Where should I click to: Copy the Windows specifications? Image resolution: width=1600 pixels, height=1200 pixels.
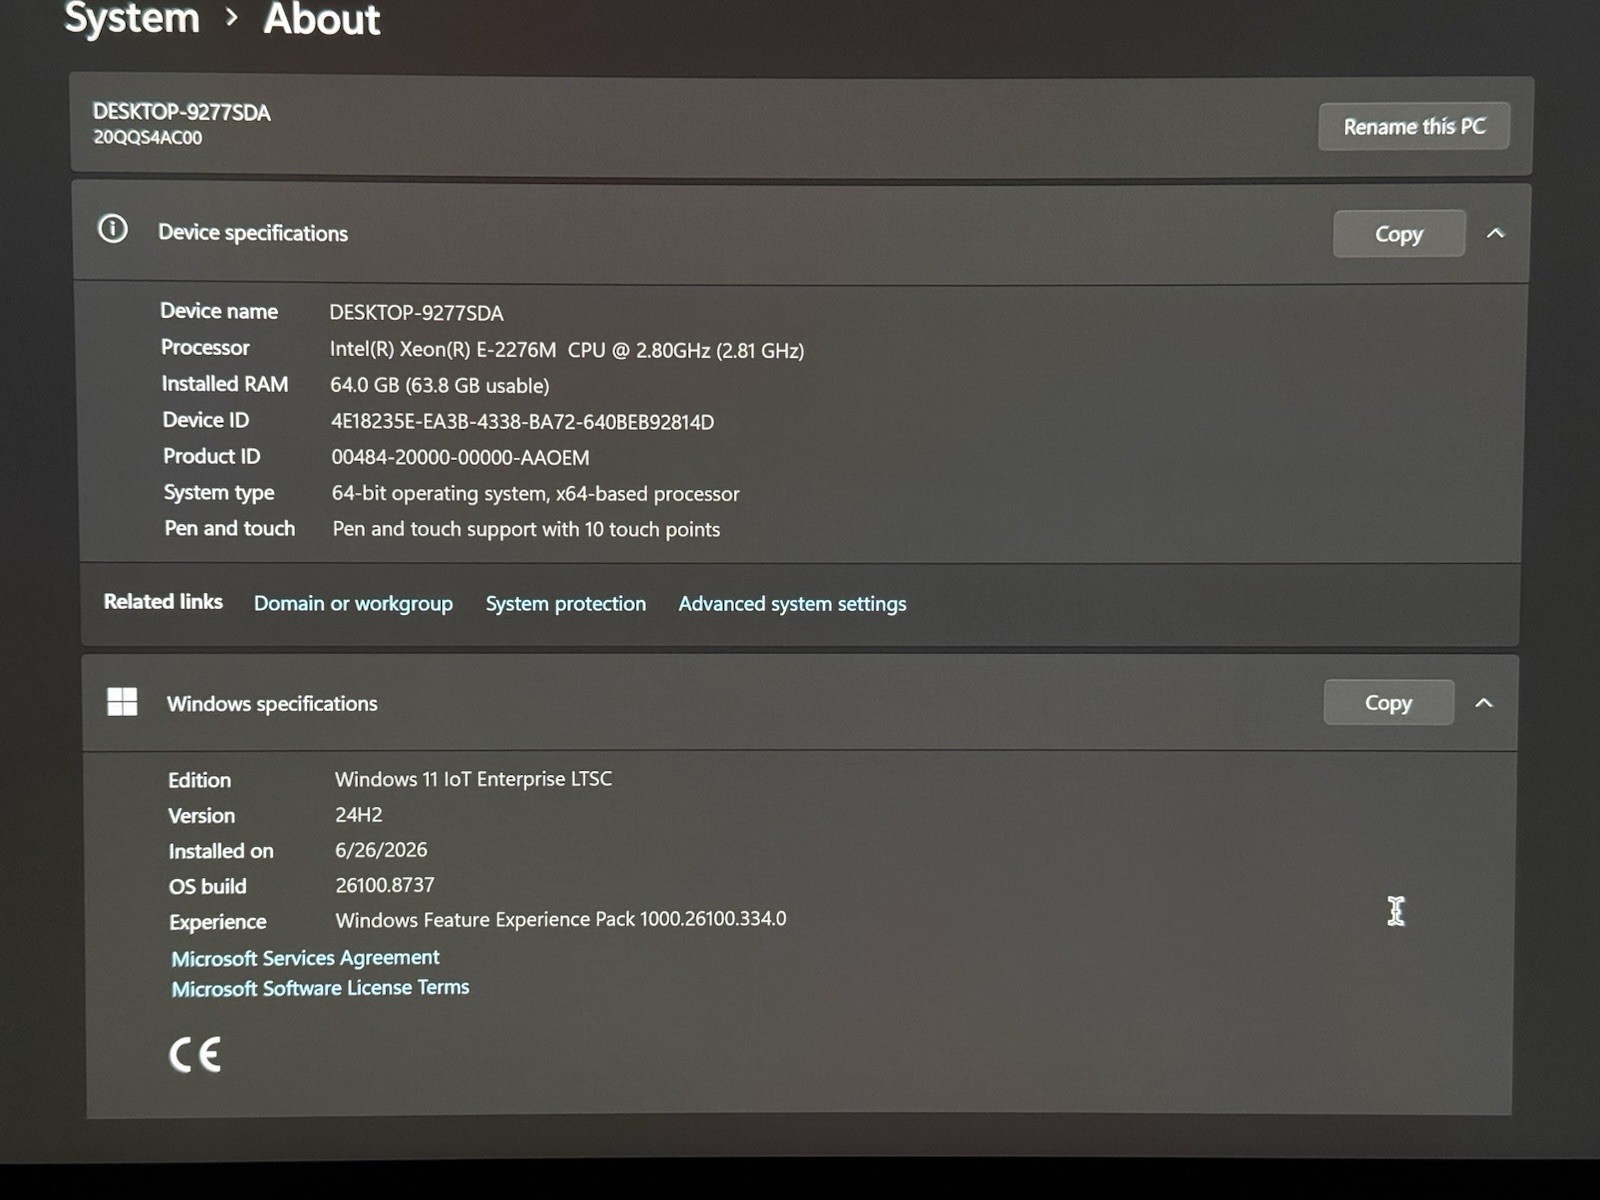(1389, 703)
